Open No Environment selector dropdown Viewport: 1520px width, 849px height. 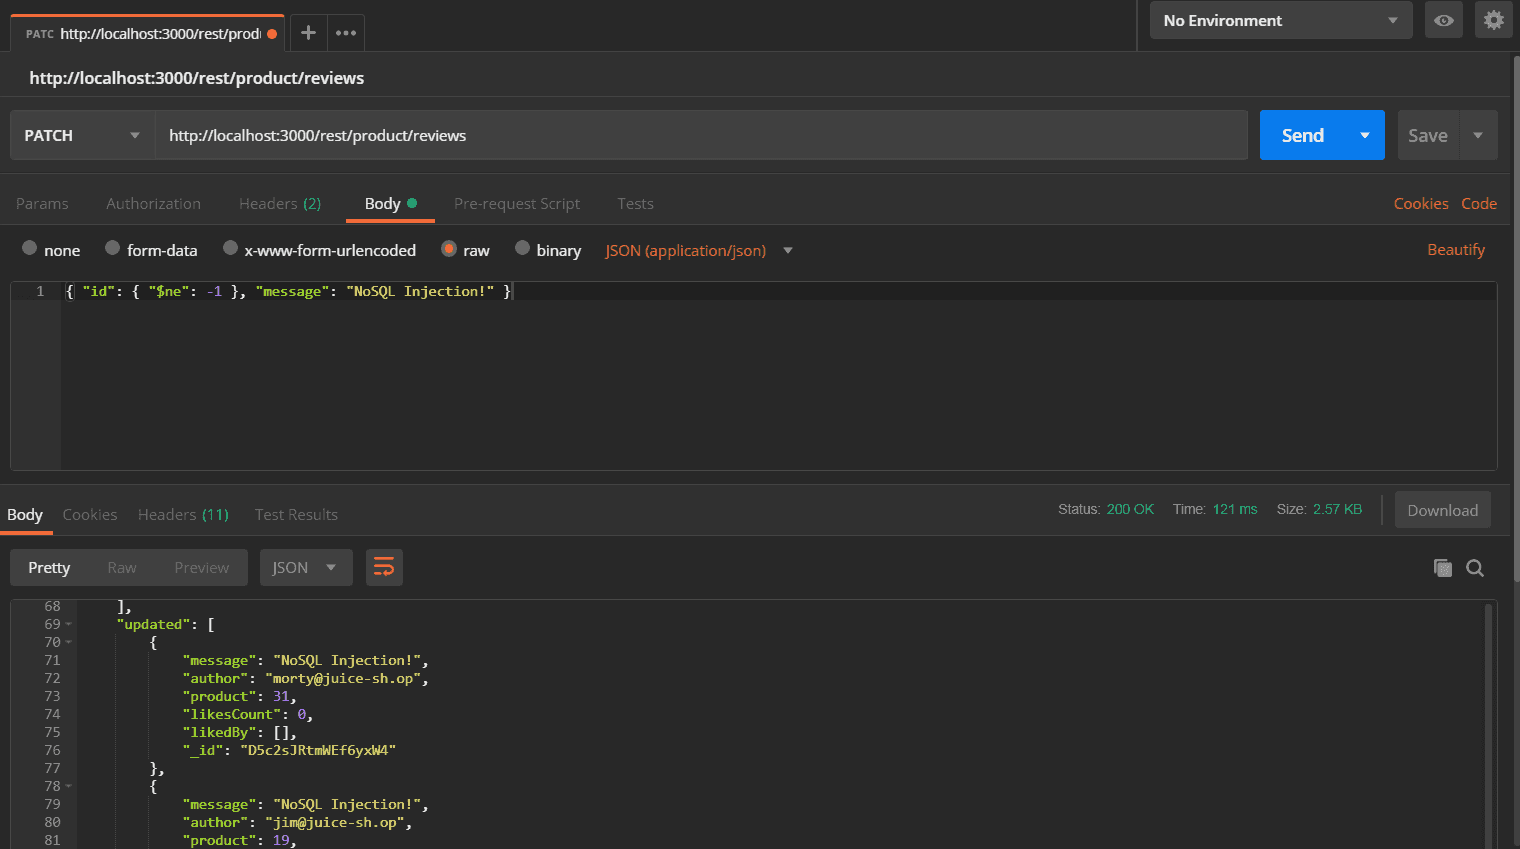1280,20
